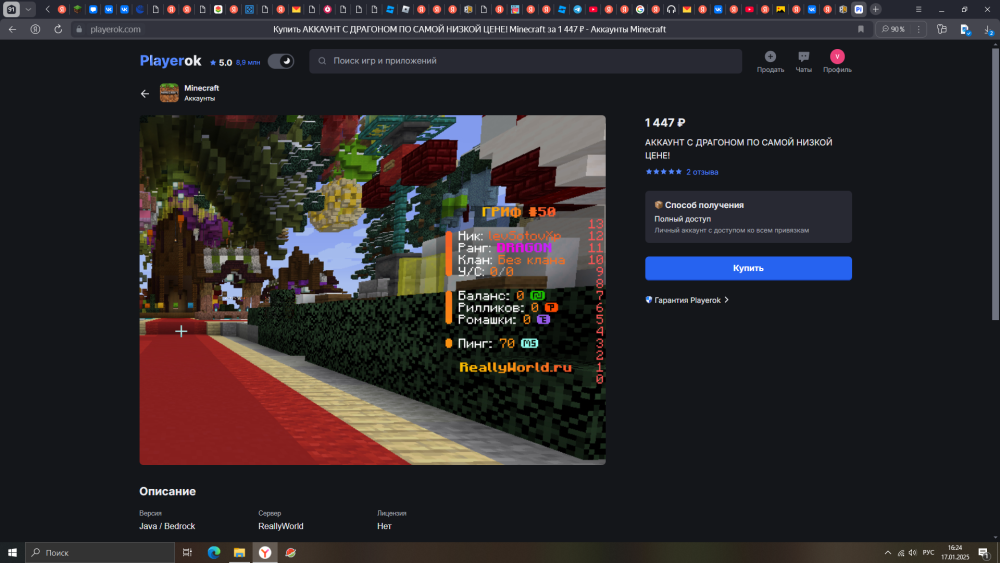The image size is (1000, 563).
Task: Focus the Поиск игр и приложений search field
Action: click(x=526, y=61)
